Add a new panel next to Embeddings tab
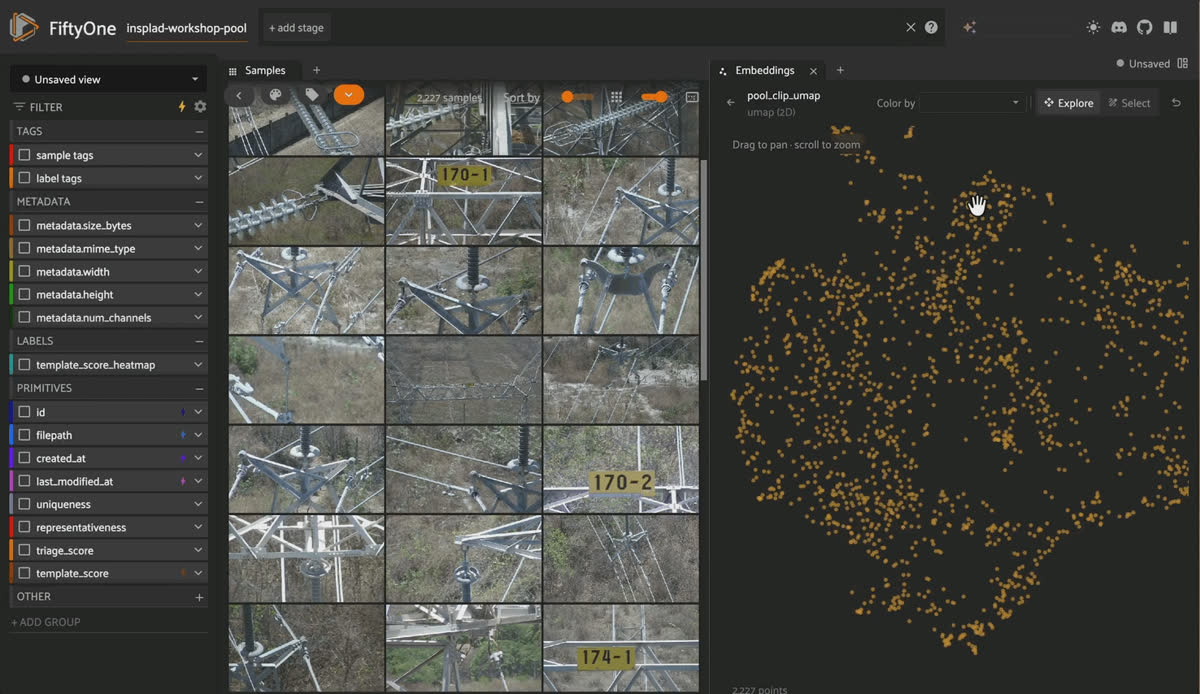The image size is (1200, 694). [x=840, y=71]
